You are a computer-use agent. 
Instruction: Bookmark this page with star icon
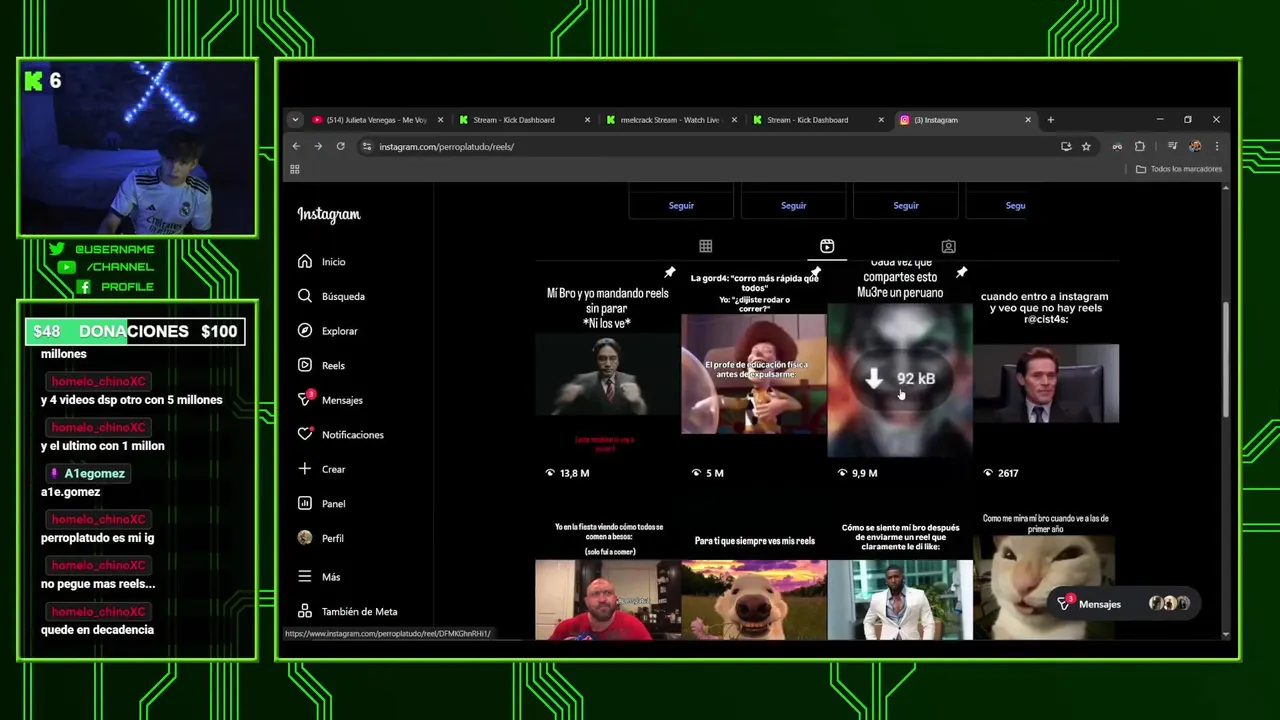point(1086,146)
